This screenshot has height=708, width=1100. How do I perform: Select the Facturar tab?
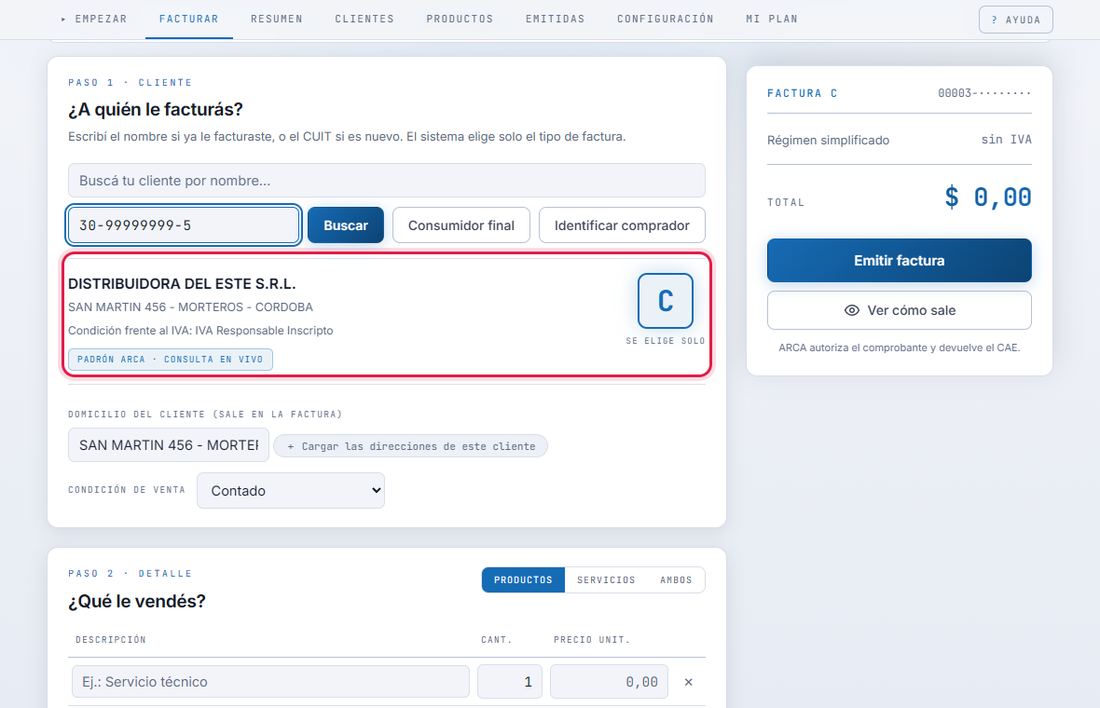189,19
